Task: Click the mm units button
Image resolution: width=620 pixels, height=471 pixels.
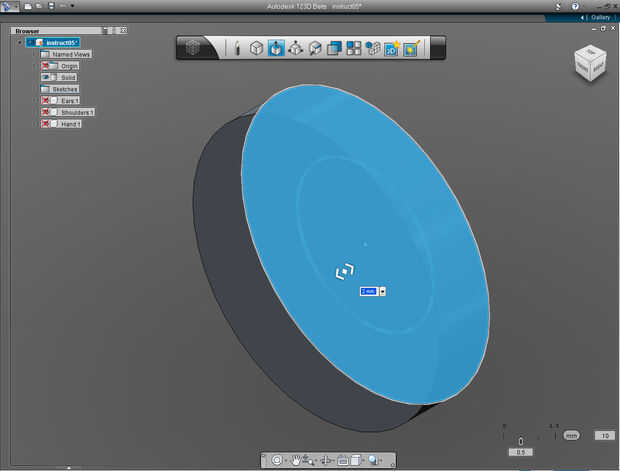Action: (571, 435)
